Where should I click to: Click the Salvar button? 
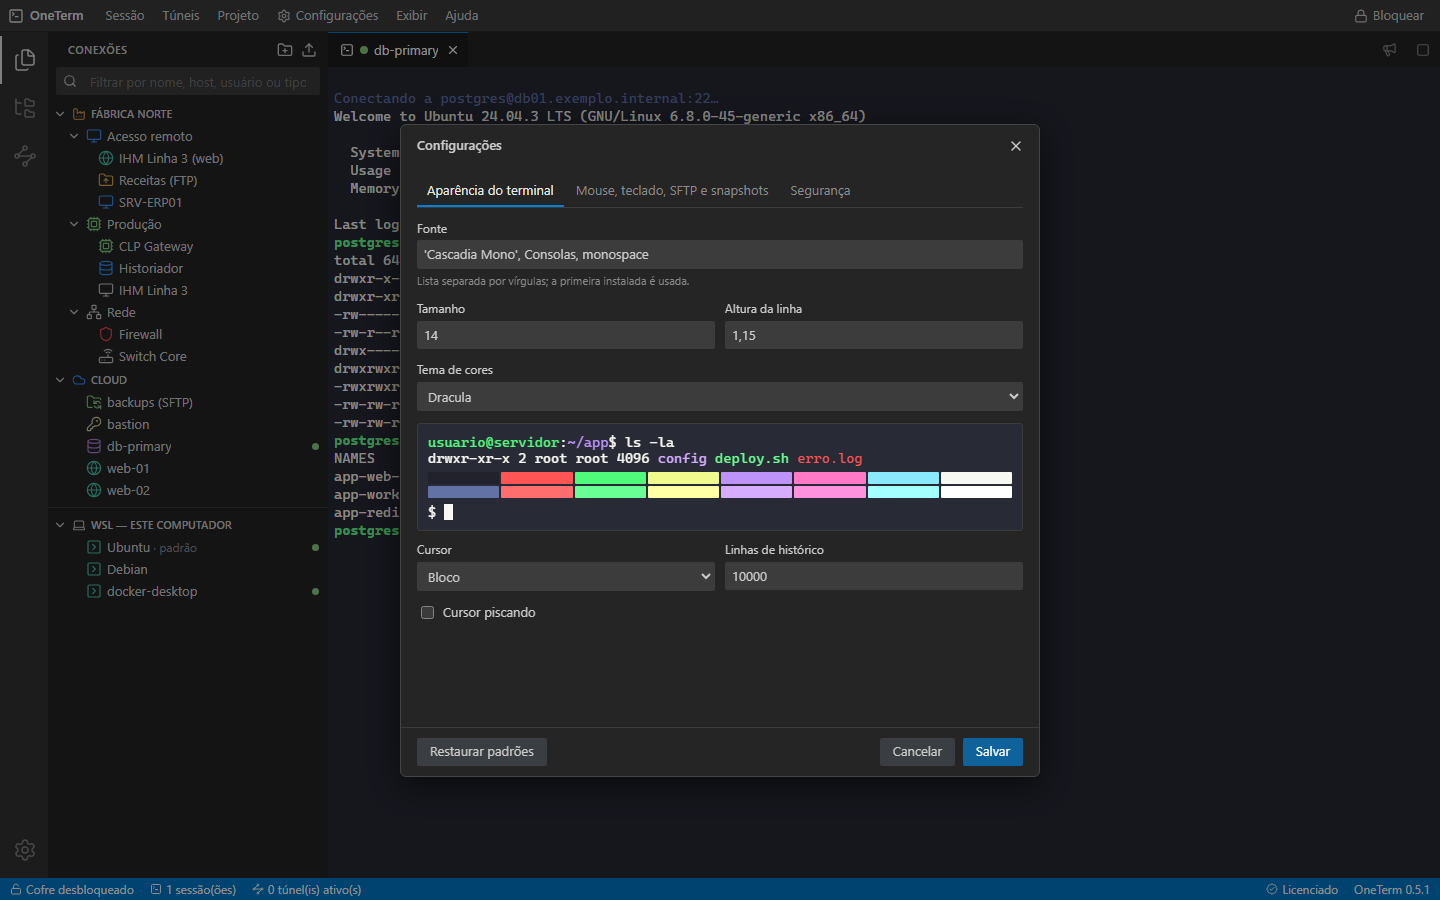993,752
